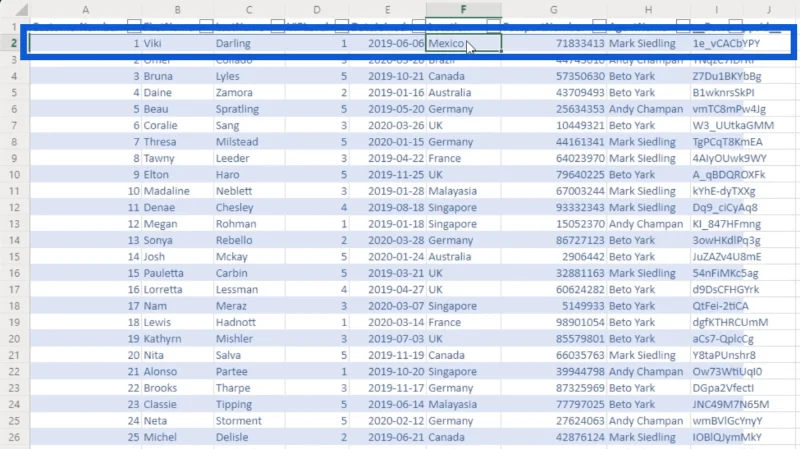Select column E header

388,10
